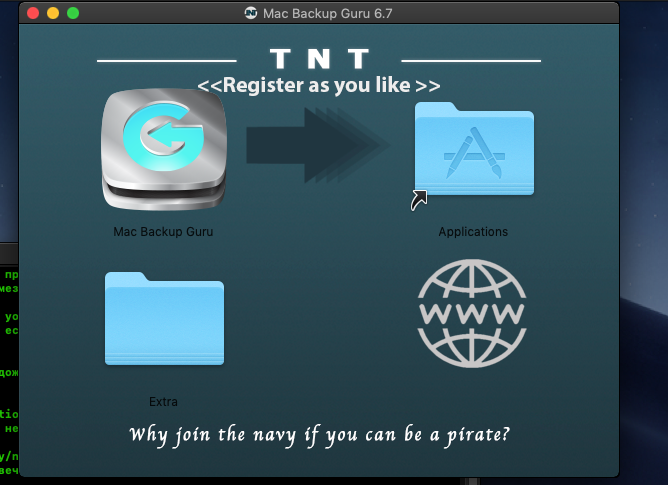Image resolution: width=668 pixels, height=485 pixels.
Task: Close the Mac Backup Guru window
Action: 33,13
